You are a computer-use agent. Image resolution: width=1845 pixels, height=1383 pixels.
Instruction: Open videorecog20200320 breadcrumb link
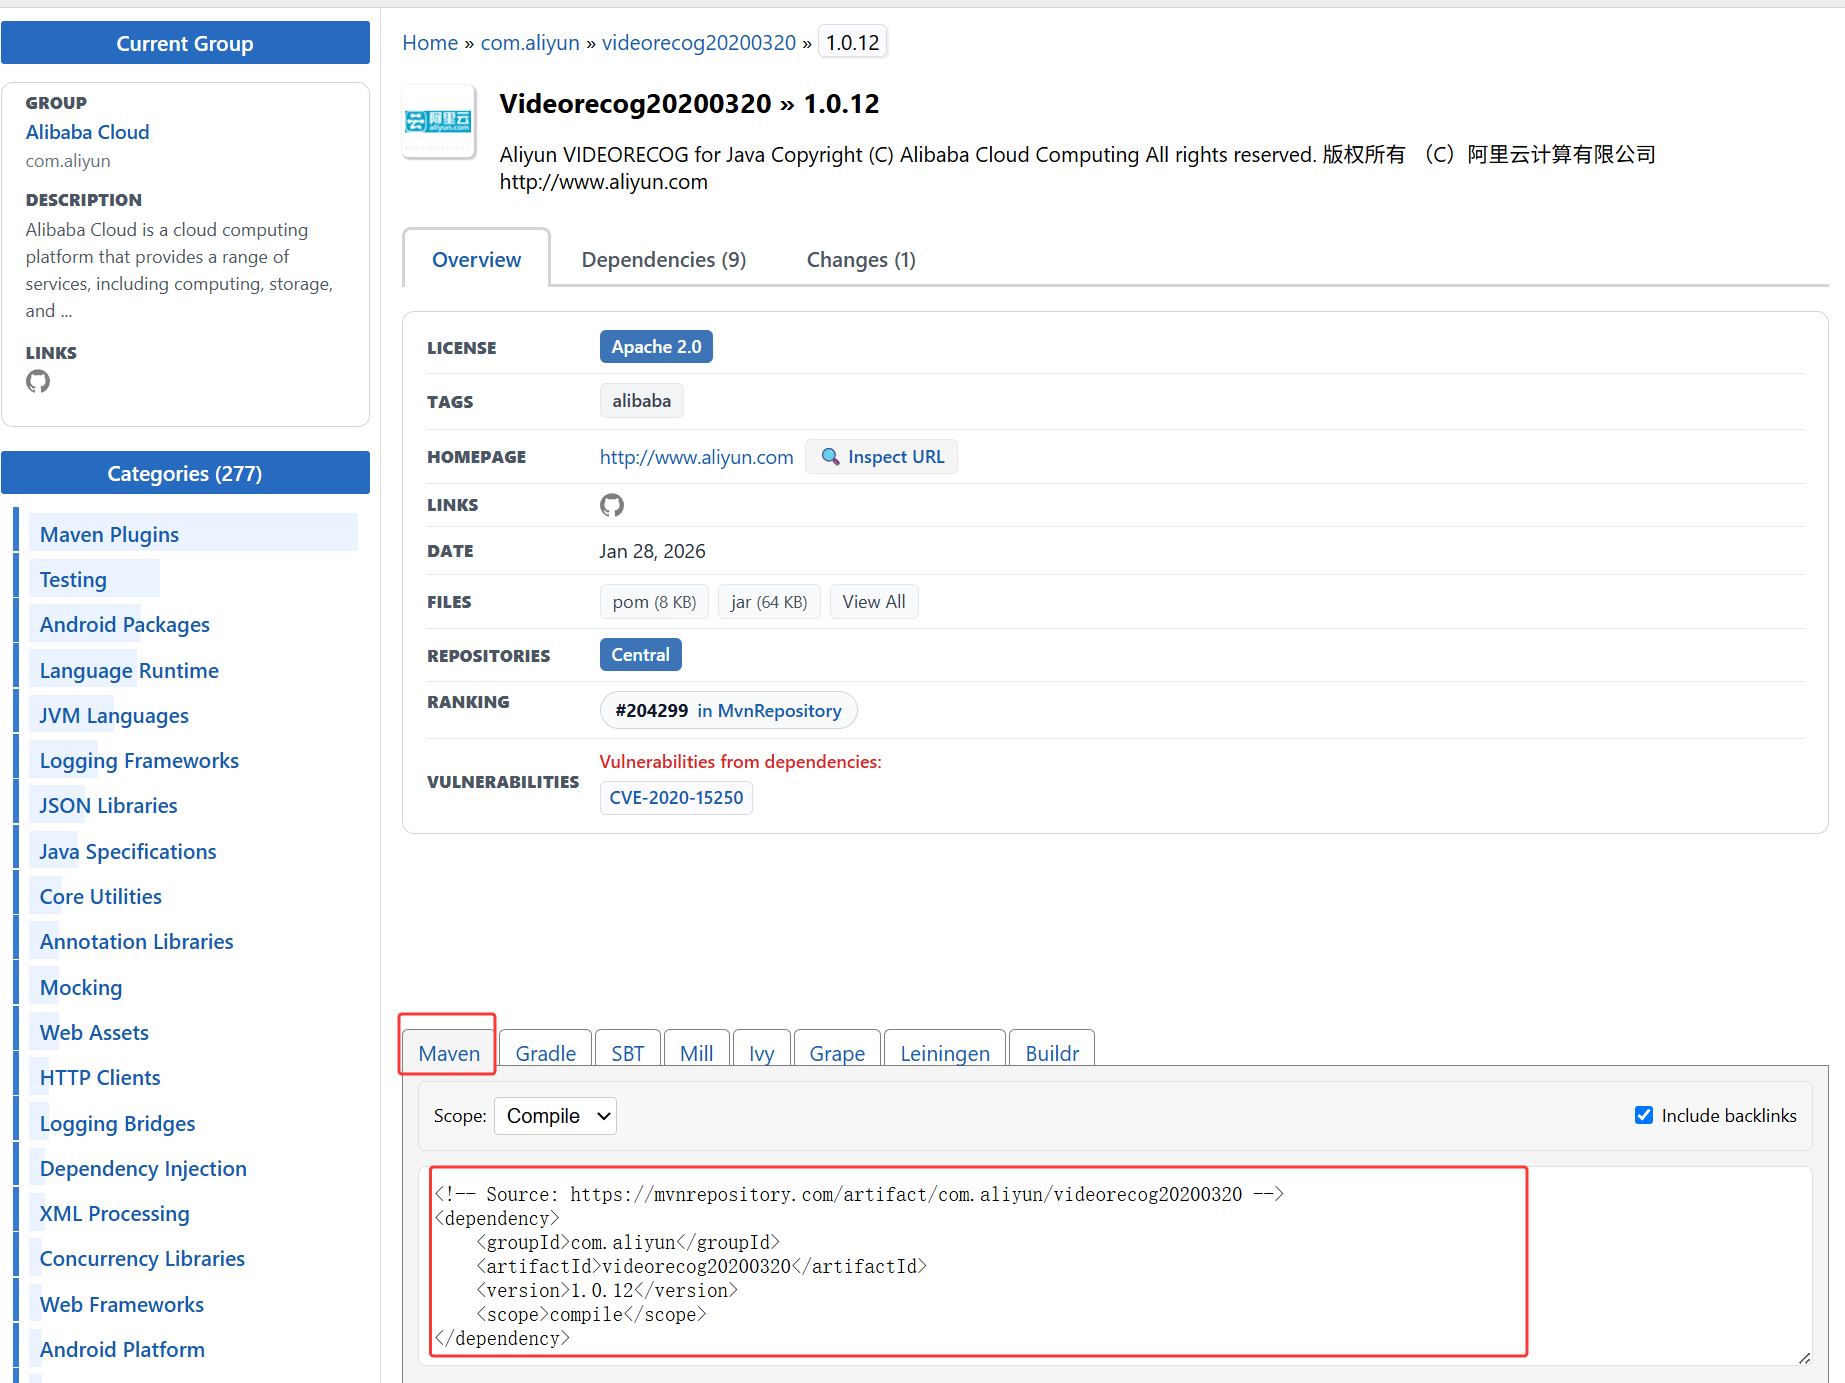click(x=699, y=43)
